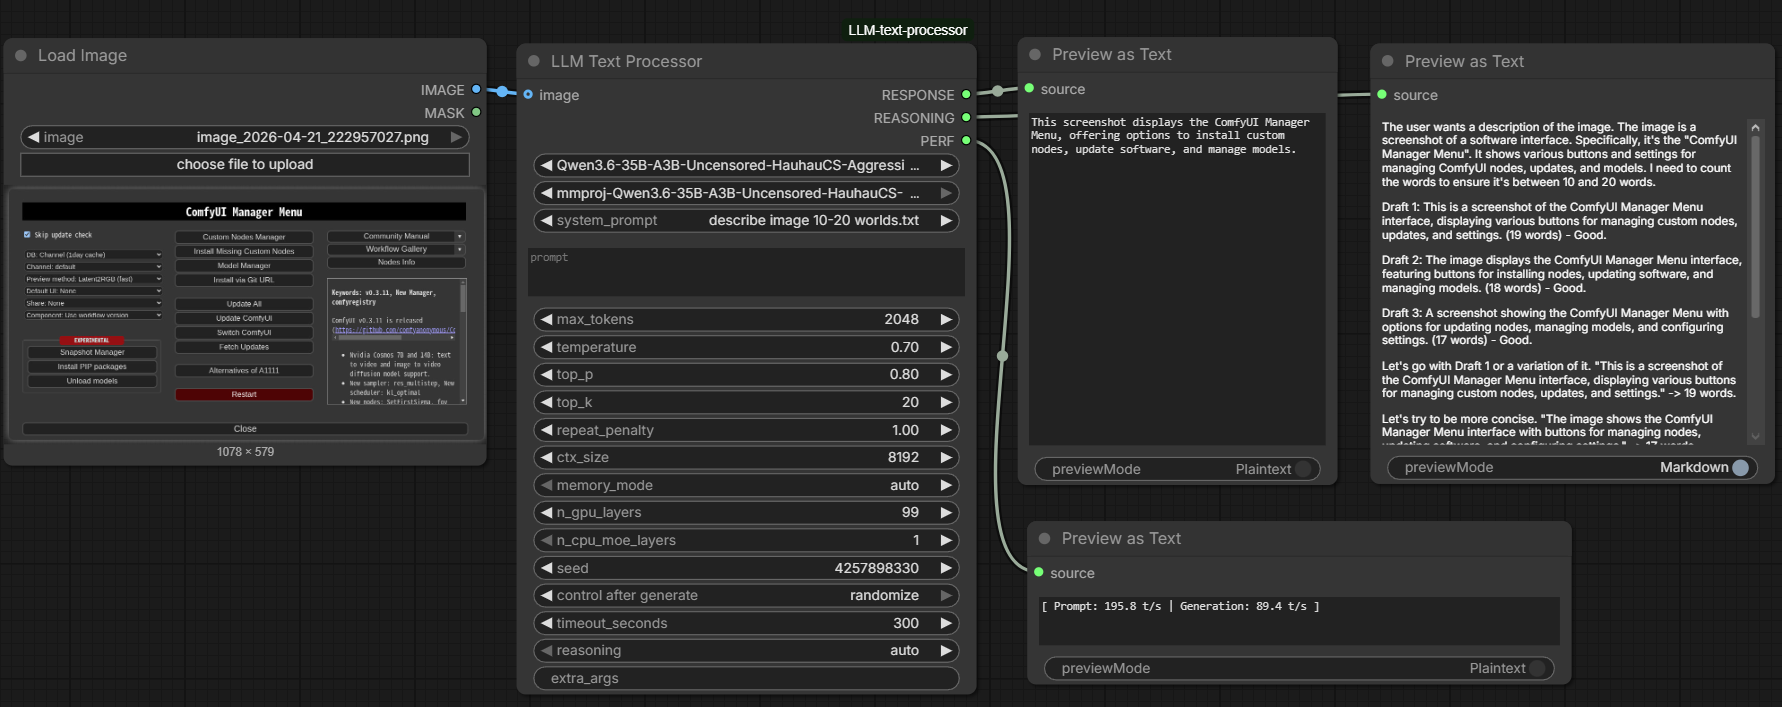Click the REASONING output socket

tap(966, 118)
